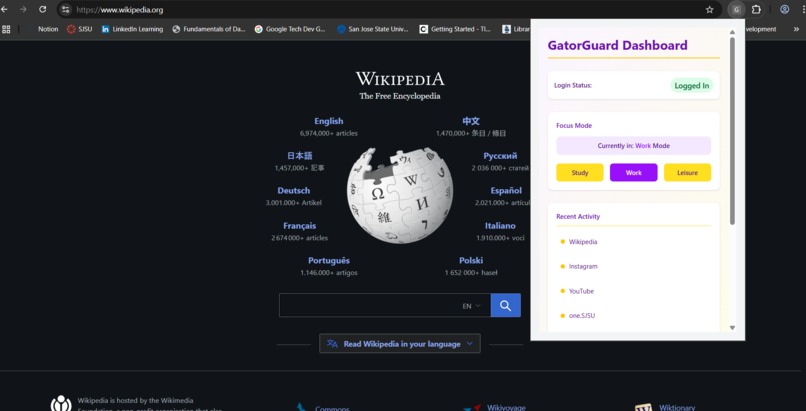The image size is (806, 411).
Task: Click the Wikimedia Foundation logo icon
Action: pyautogui.click(x=61, y=403)
